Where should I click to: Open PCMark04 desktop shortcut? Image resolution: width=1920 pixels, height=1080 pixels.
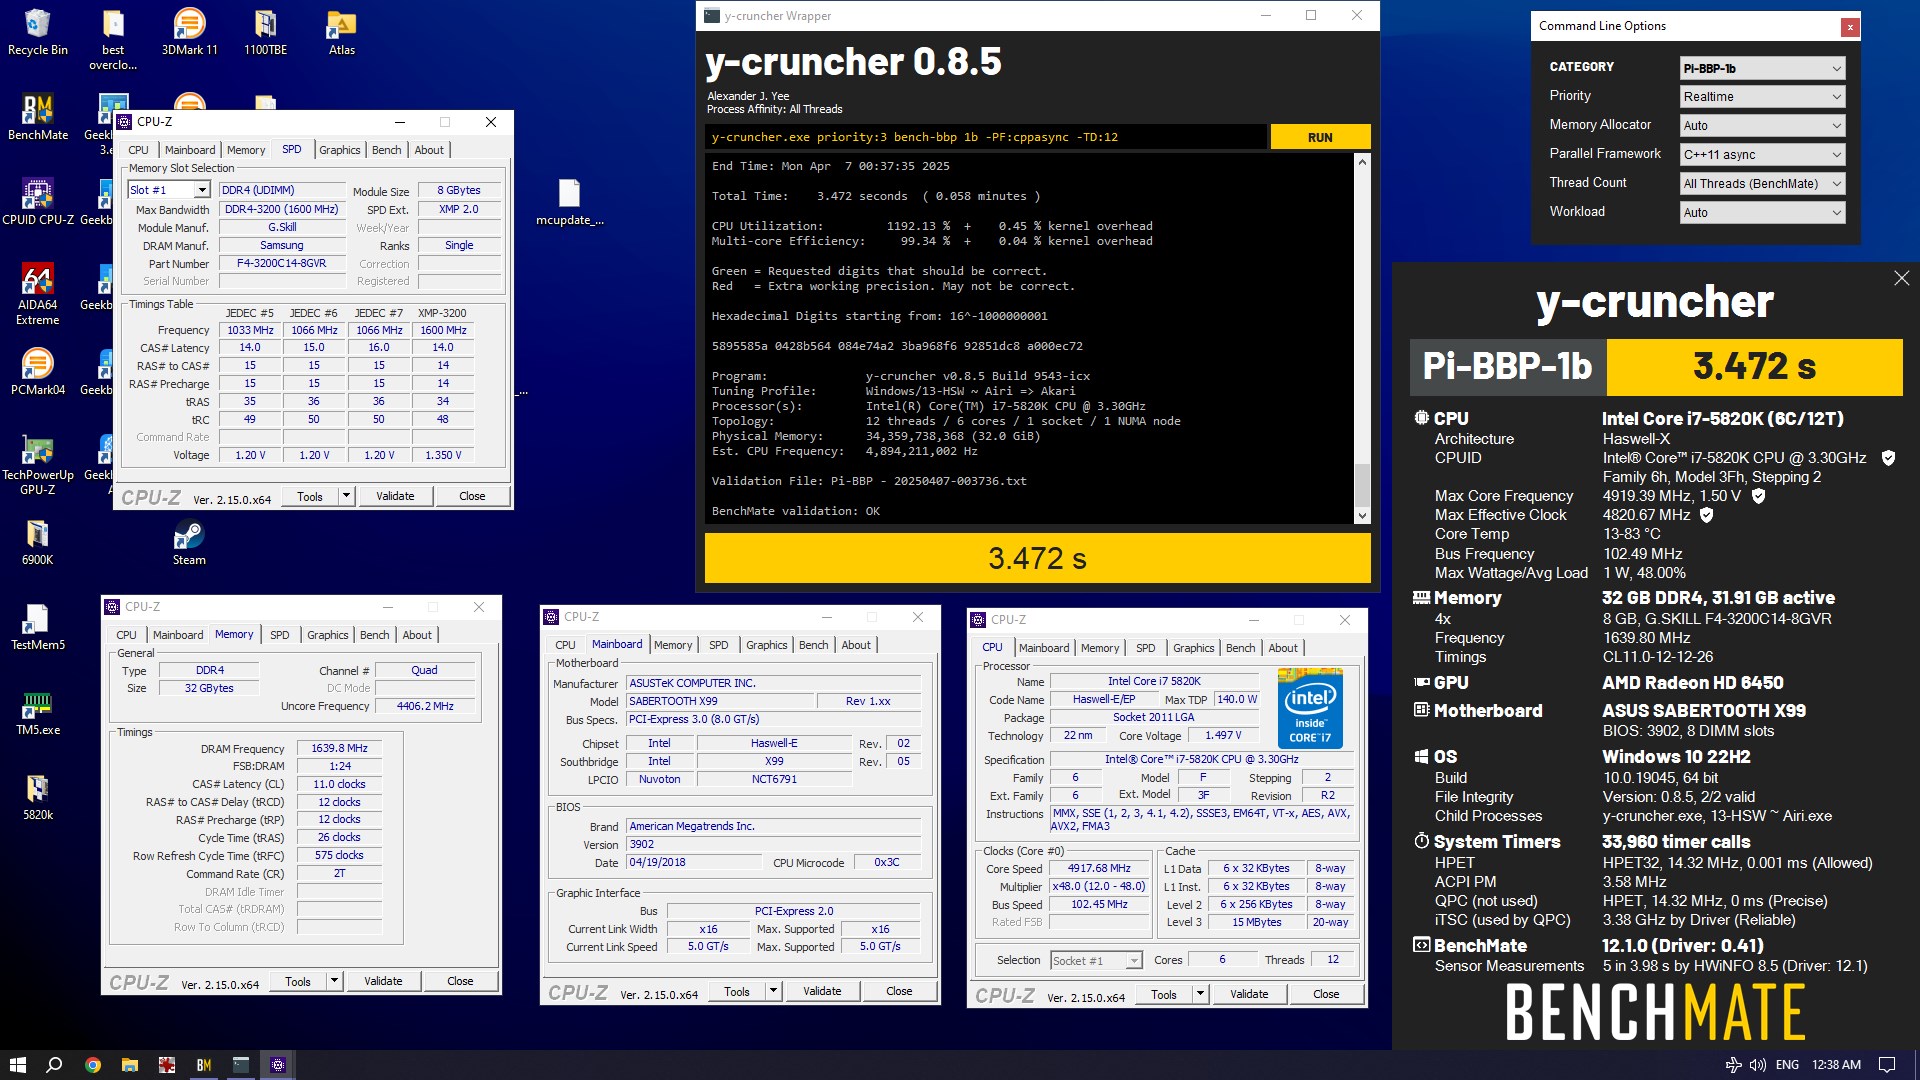(37, 372)
